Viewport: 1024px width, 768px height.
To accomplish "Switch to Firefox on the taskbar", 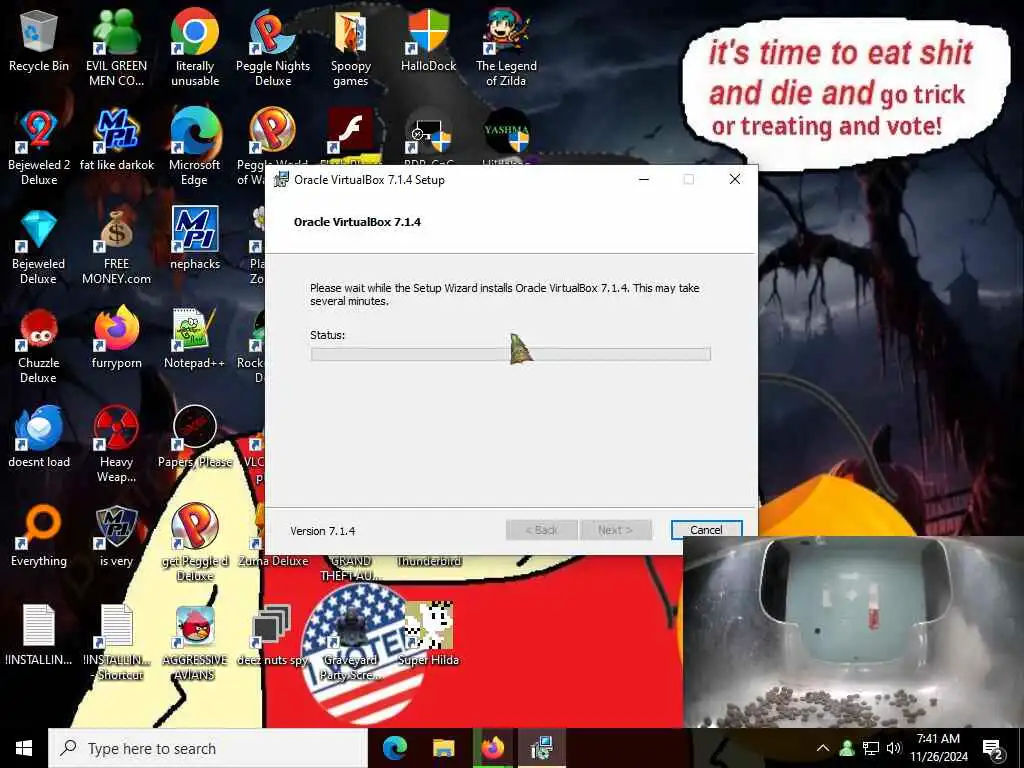I will 493,748.
